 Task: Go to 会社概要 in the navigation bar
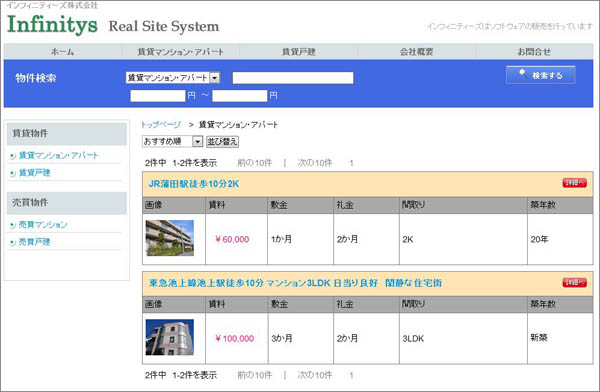[416, 52]
